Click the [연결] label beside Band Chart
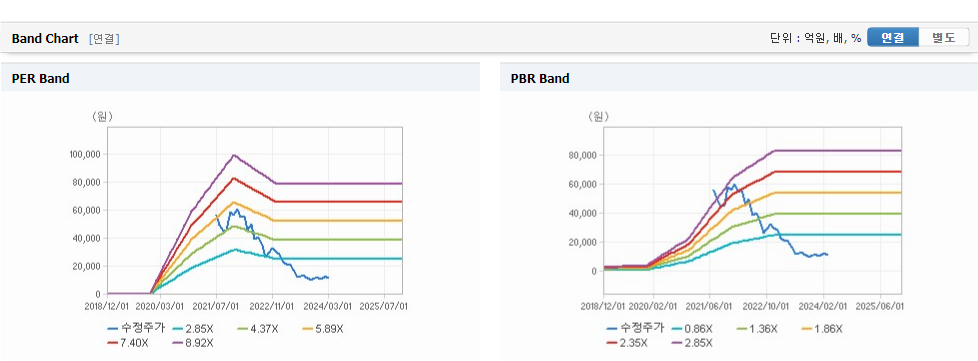978x361 pixels. click(104, 39)
